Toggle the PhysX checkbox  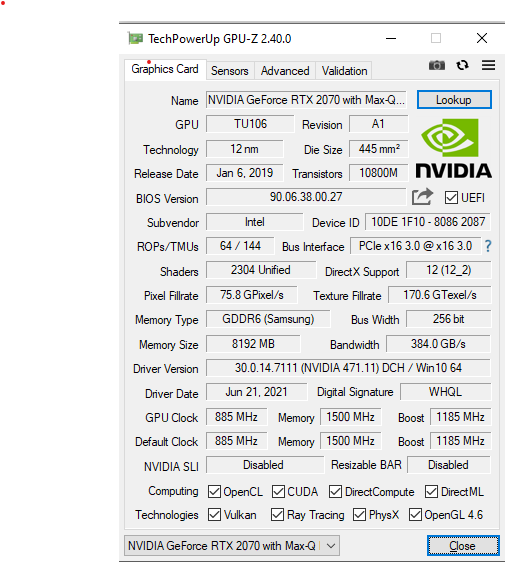359,515
